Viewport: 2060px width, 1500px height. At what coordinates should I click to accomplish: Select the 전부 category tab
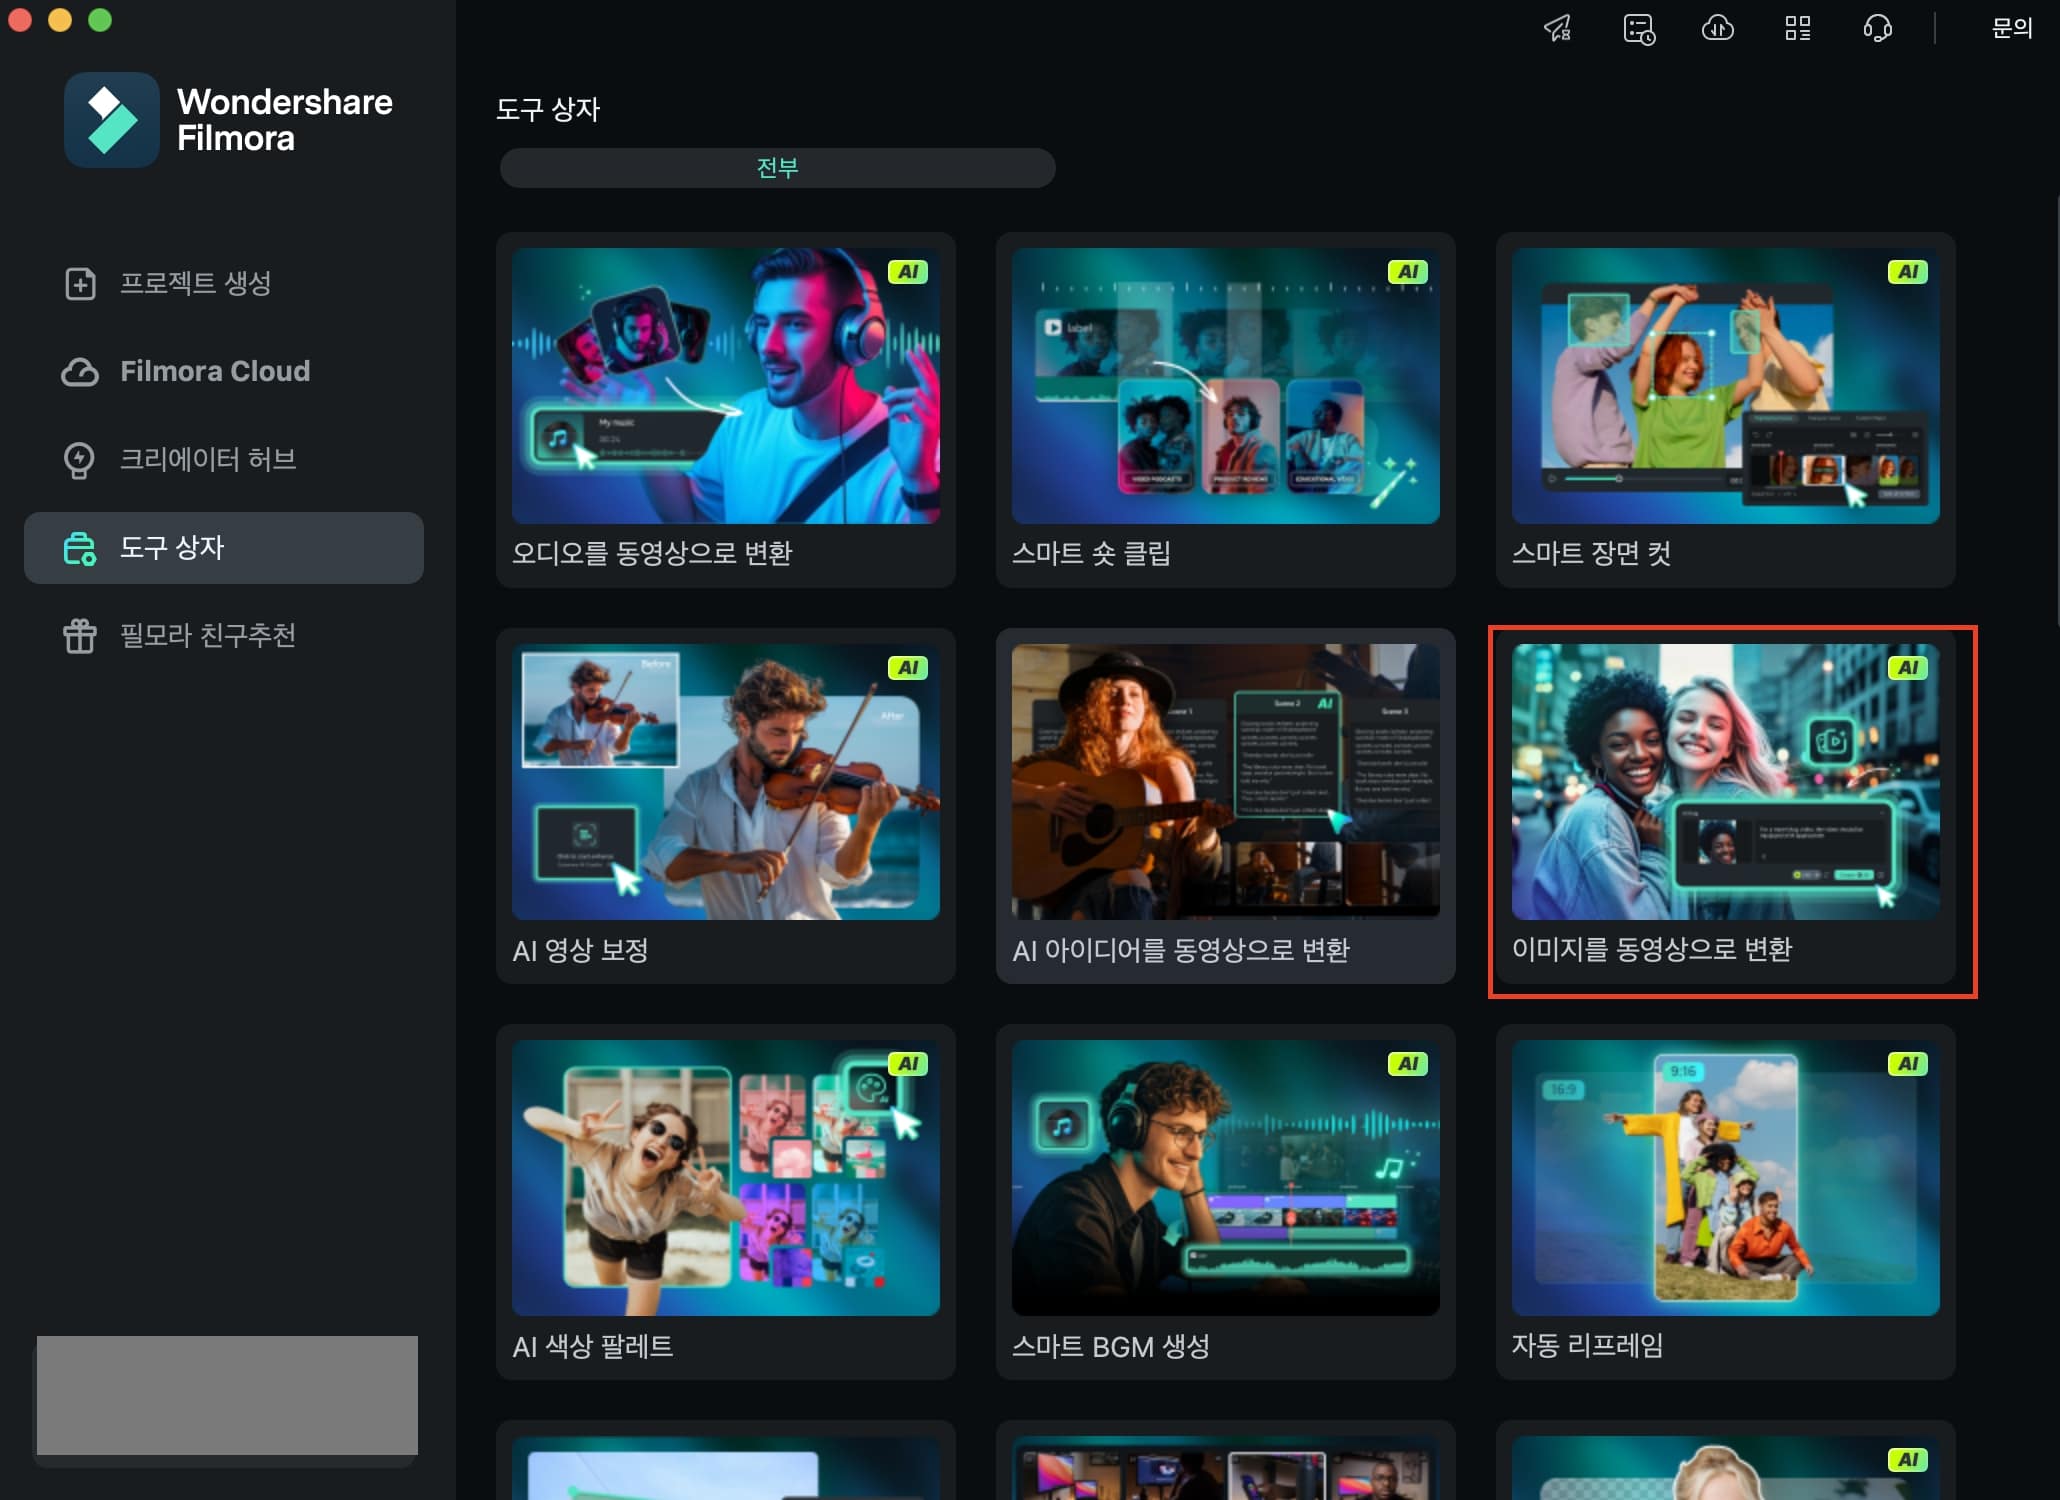pos(778,168)
